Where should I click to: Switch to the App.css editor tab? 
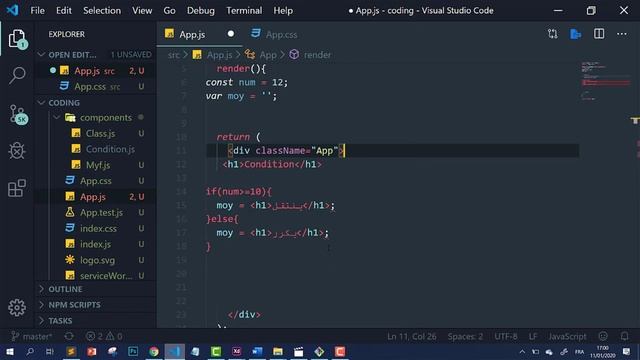[x=274, y=34]
